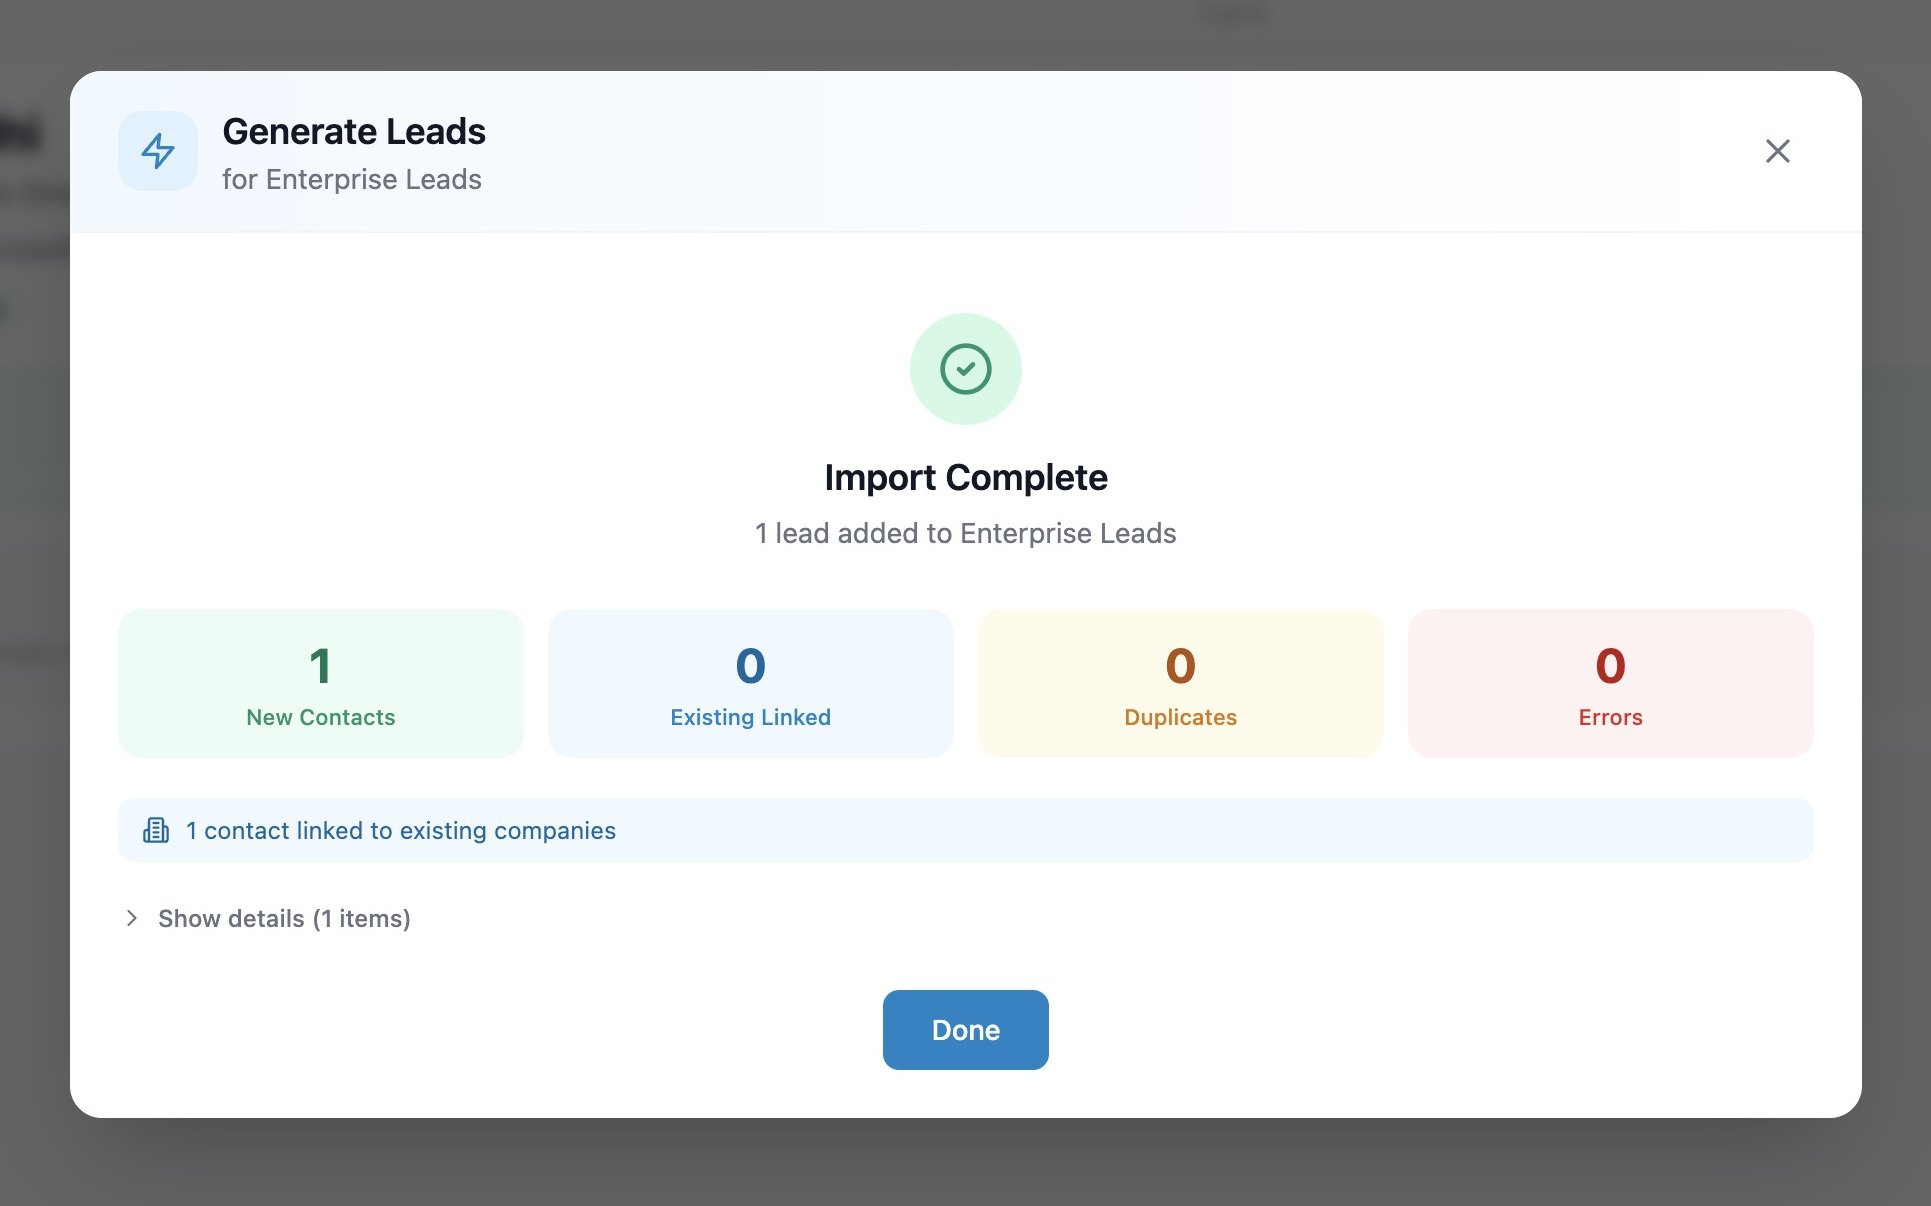Screen dimensions: 1931x1206
Task: Select the Errors stat card
Action: pyautogui.click(x=1611, y=683)
